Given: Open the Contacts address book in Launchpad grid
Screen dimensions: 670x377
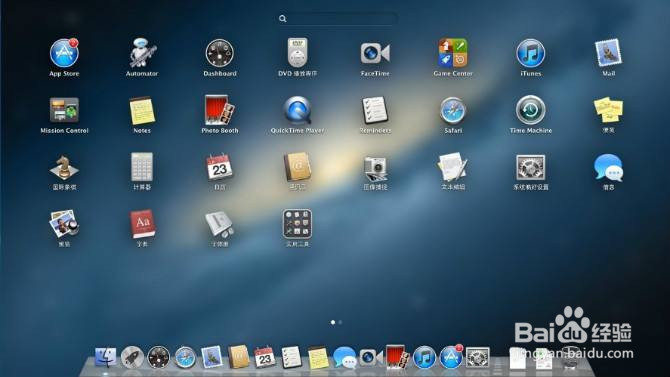Looking at the screenshot, I should [x=297, y=167].
